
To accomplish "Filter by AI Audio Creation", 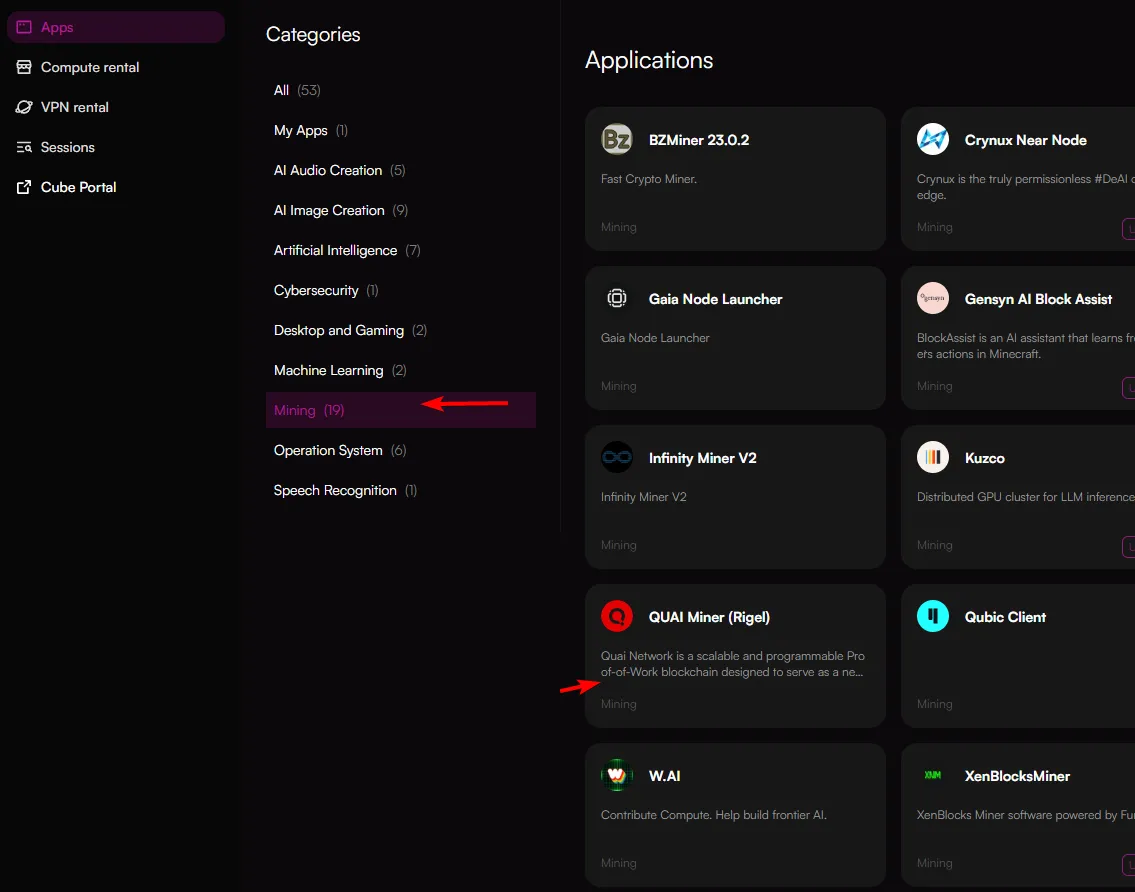I will (x=339, y=170).
